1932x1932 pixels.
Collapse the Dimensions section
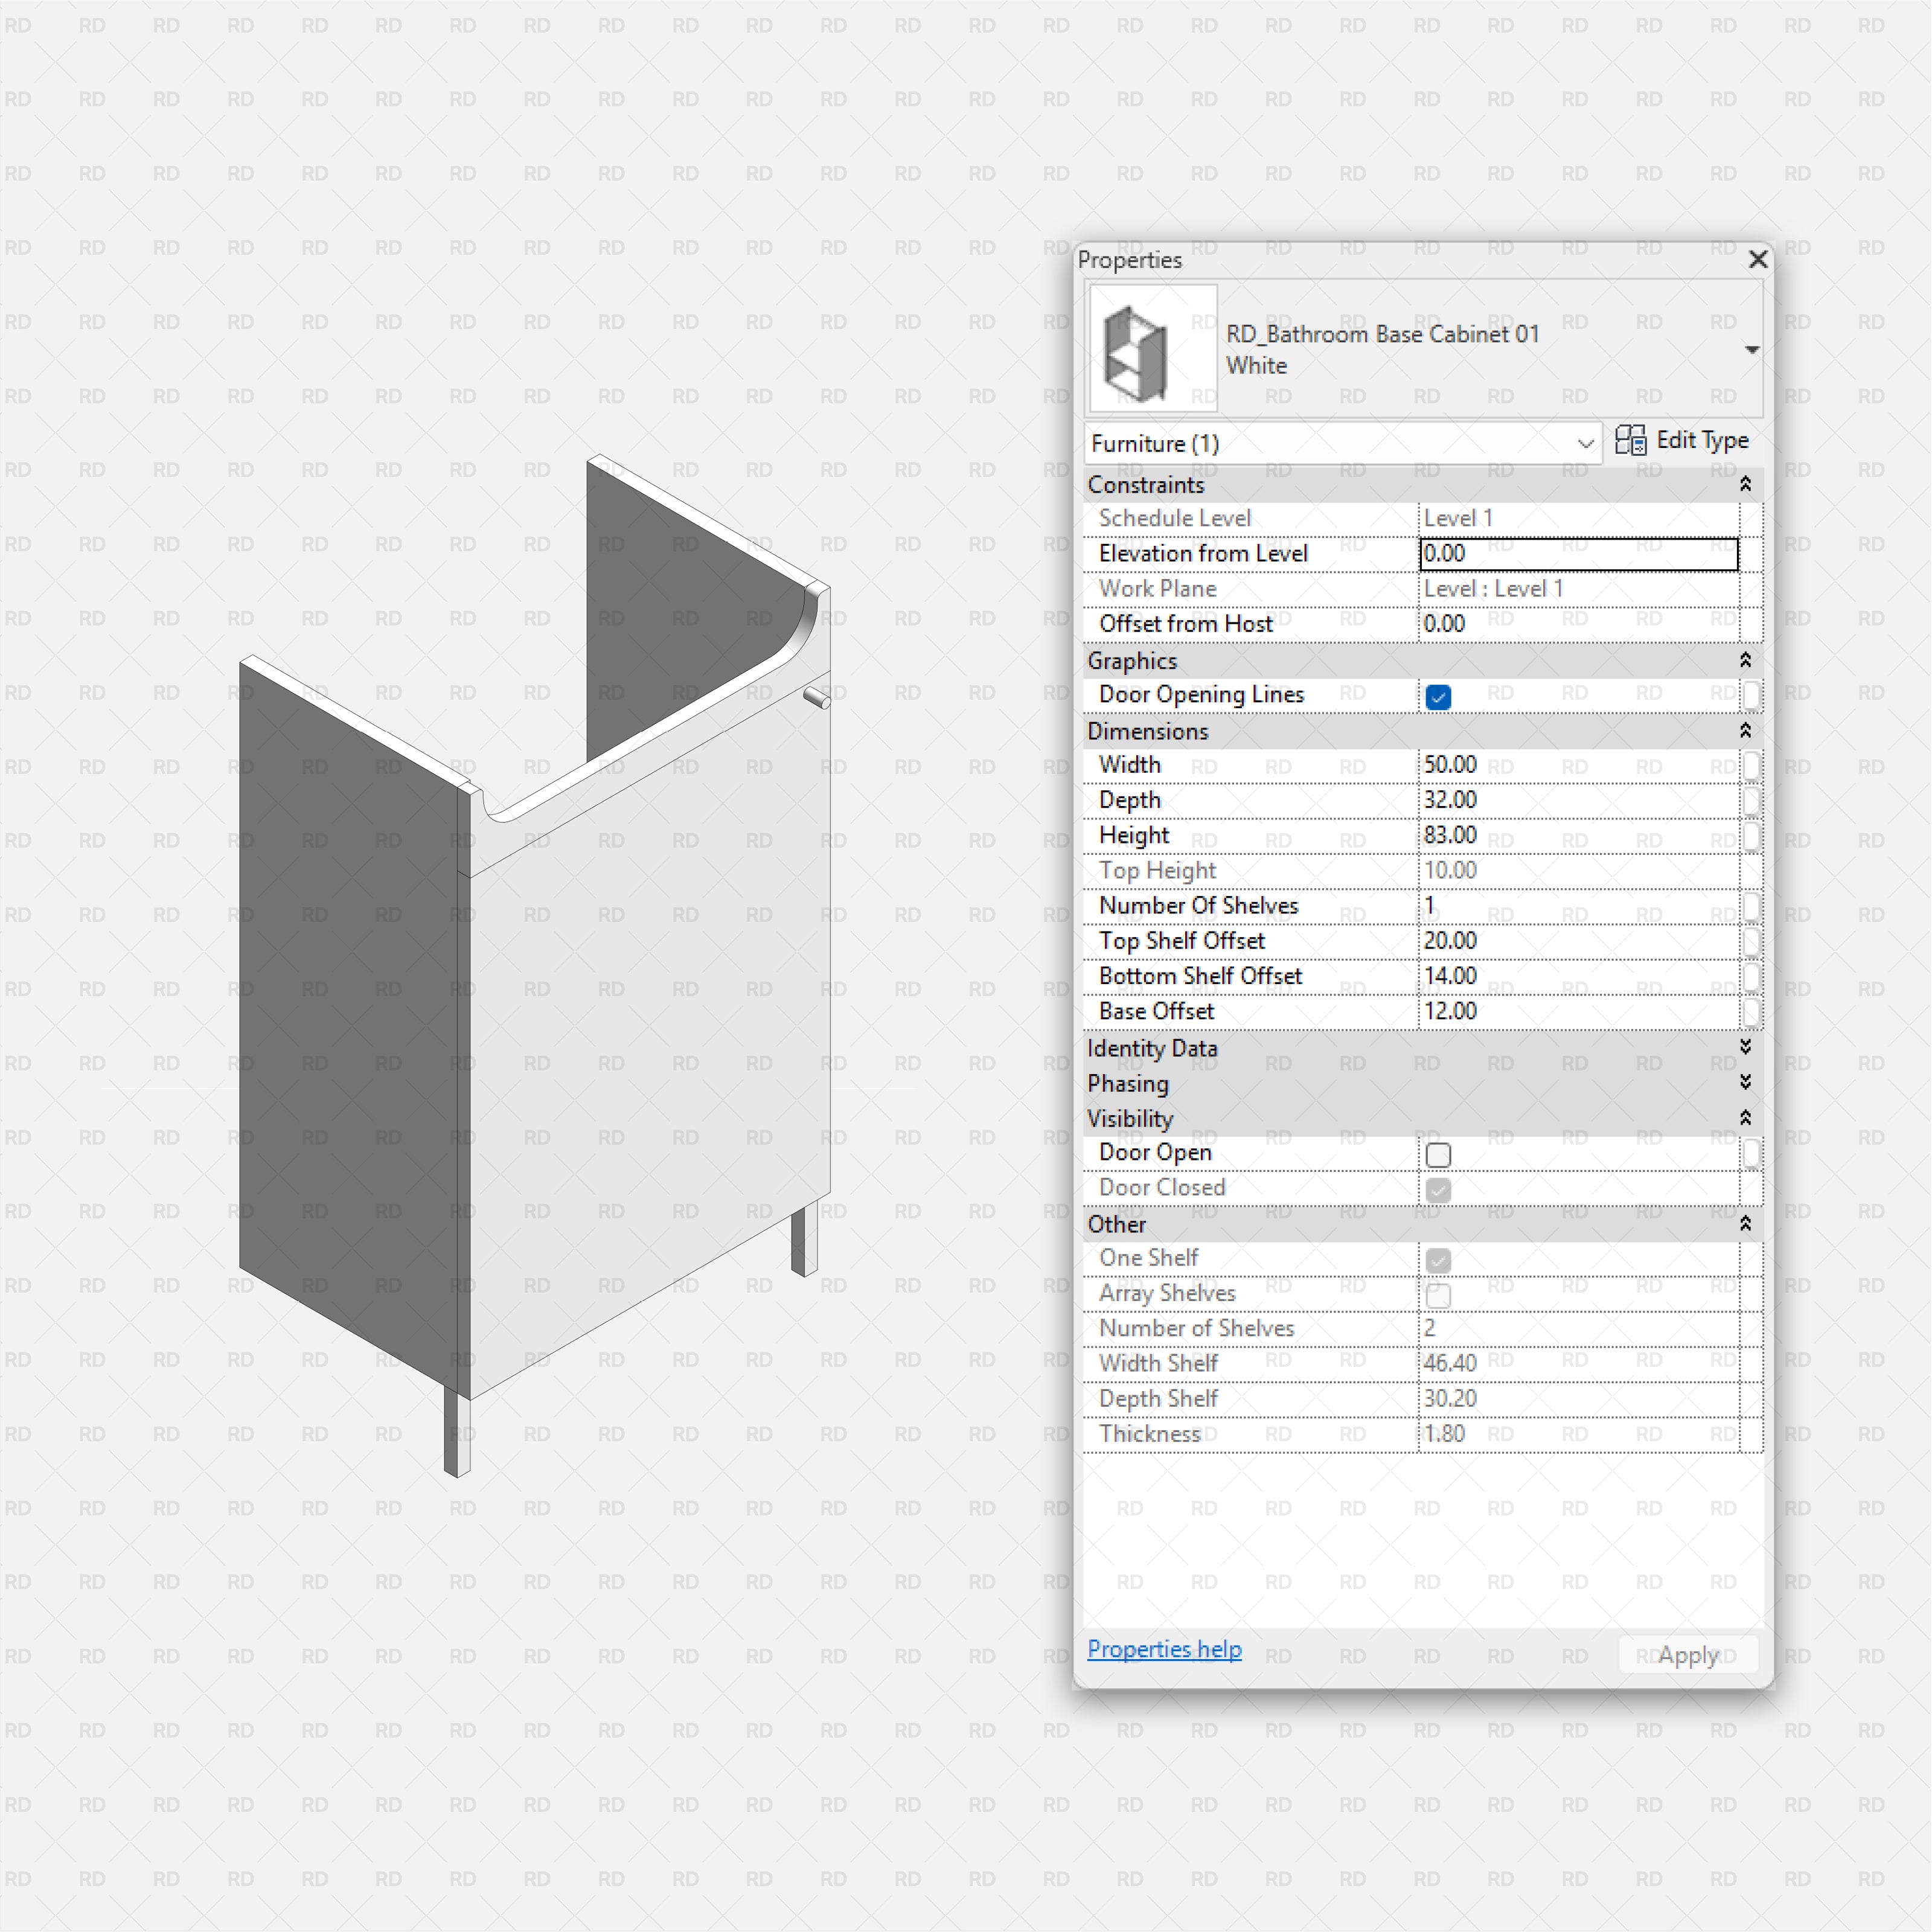1745,731
